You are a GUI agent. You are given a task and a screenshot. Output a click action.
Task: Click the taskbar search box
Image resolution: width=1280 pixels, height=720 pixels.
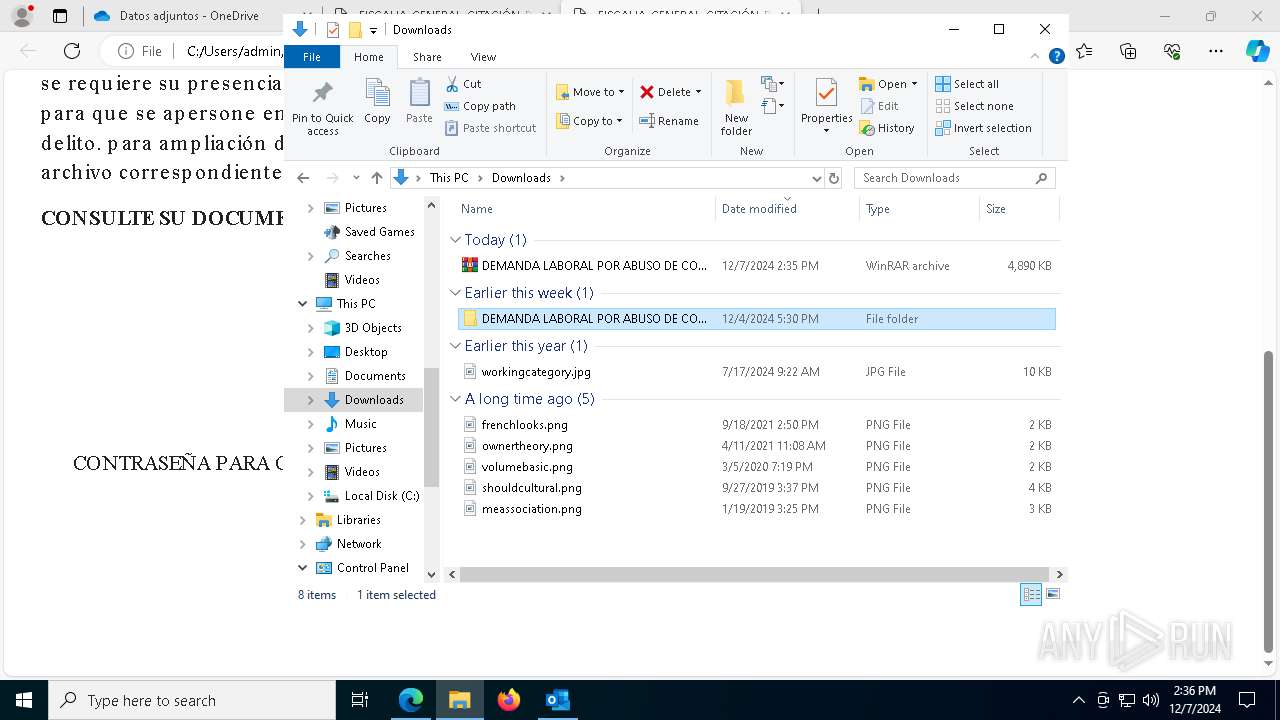192,700
